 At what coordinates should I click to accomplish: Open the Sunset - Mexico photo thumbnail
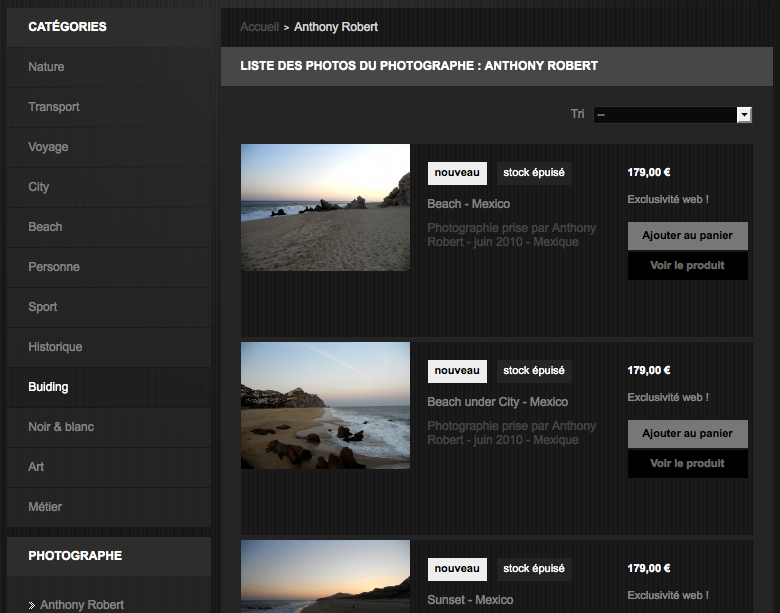point(325,577)
